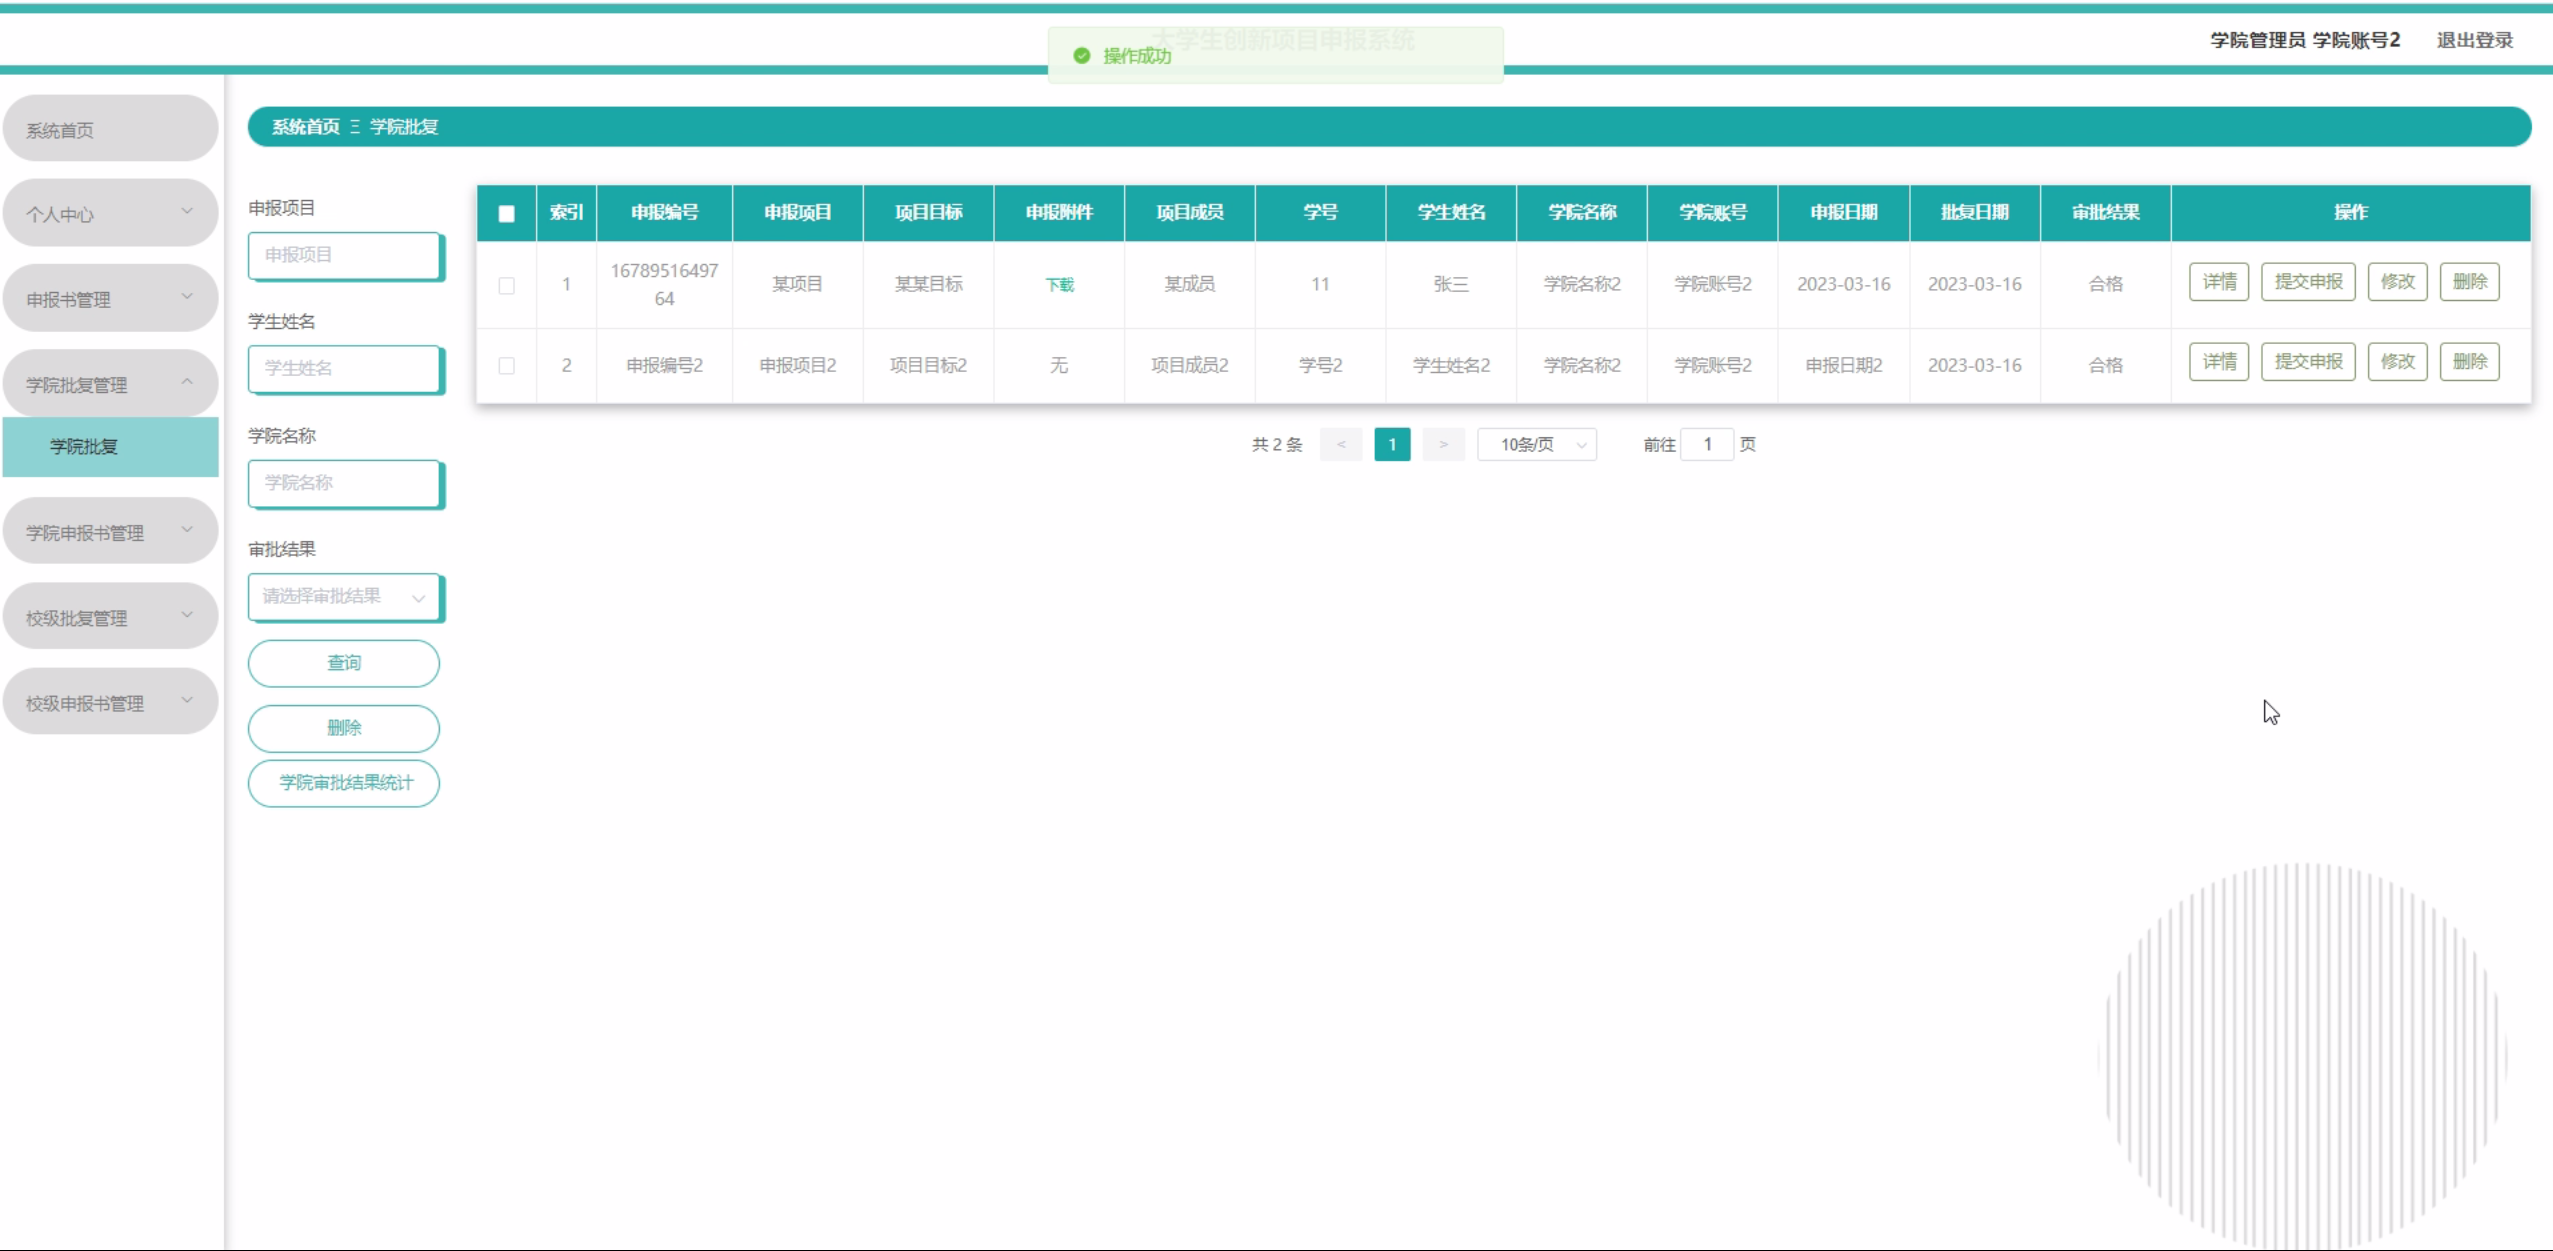Click 删除 button in row 2
The image size is (2553, 1251).
(x=2469, y=362)
